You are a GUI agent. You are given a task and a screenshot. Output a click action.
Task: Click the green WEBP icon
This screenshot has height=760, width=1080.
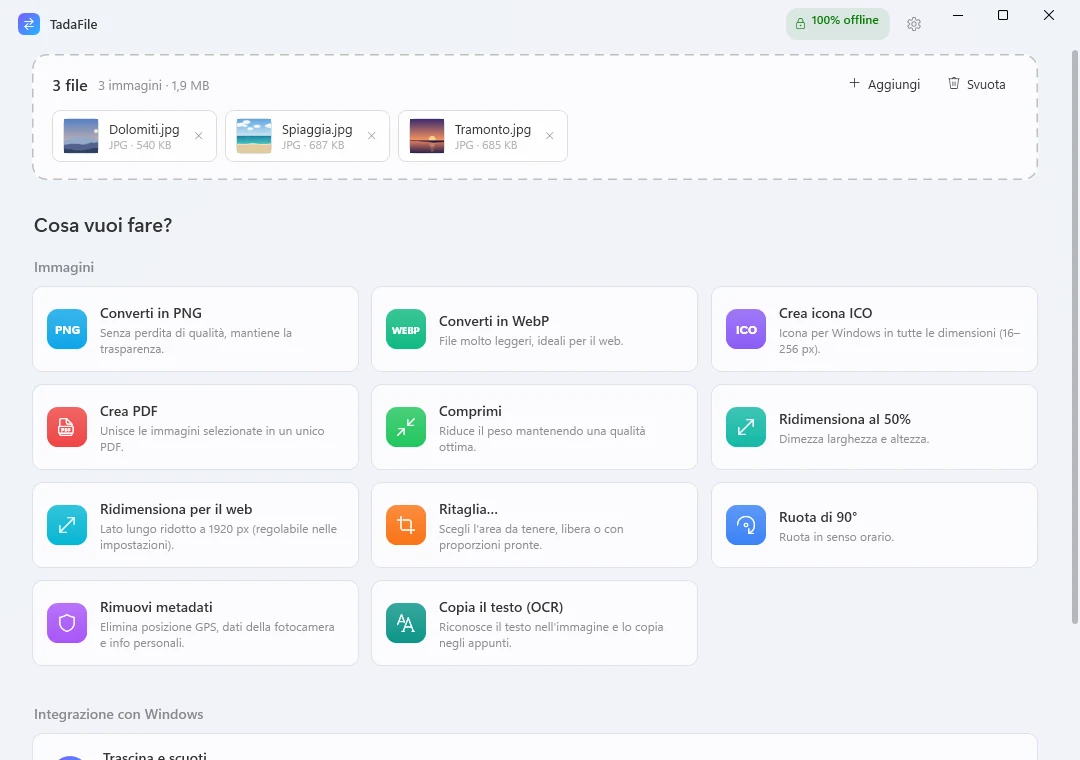[x=406, y=329]
